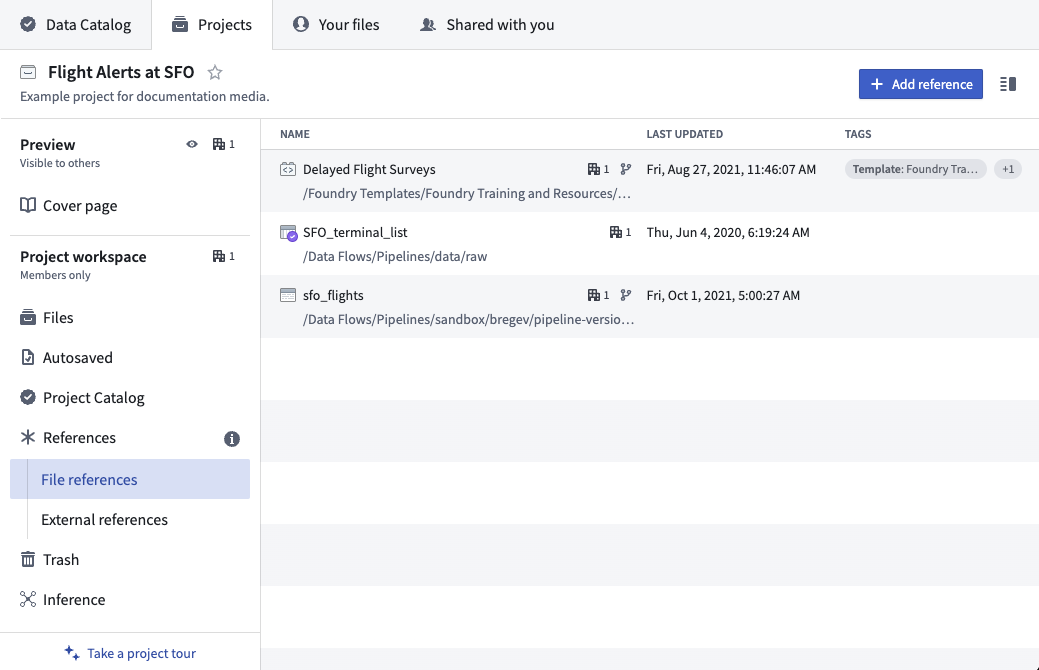Open sfo_flights dataset
The width and height of the screenshot is (1039, 670).
(x=333, y=295)
